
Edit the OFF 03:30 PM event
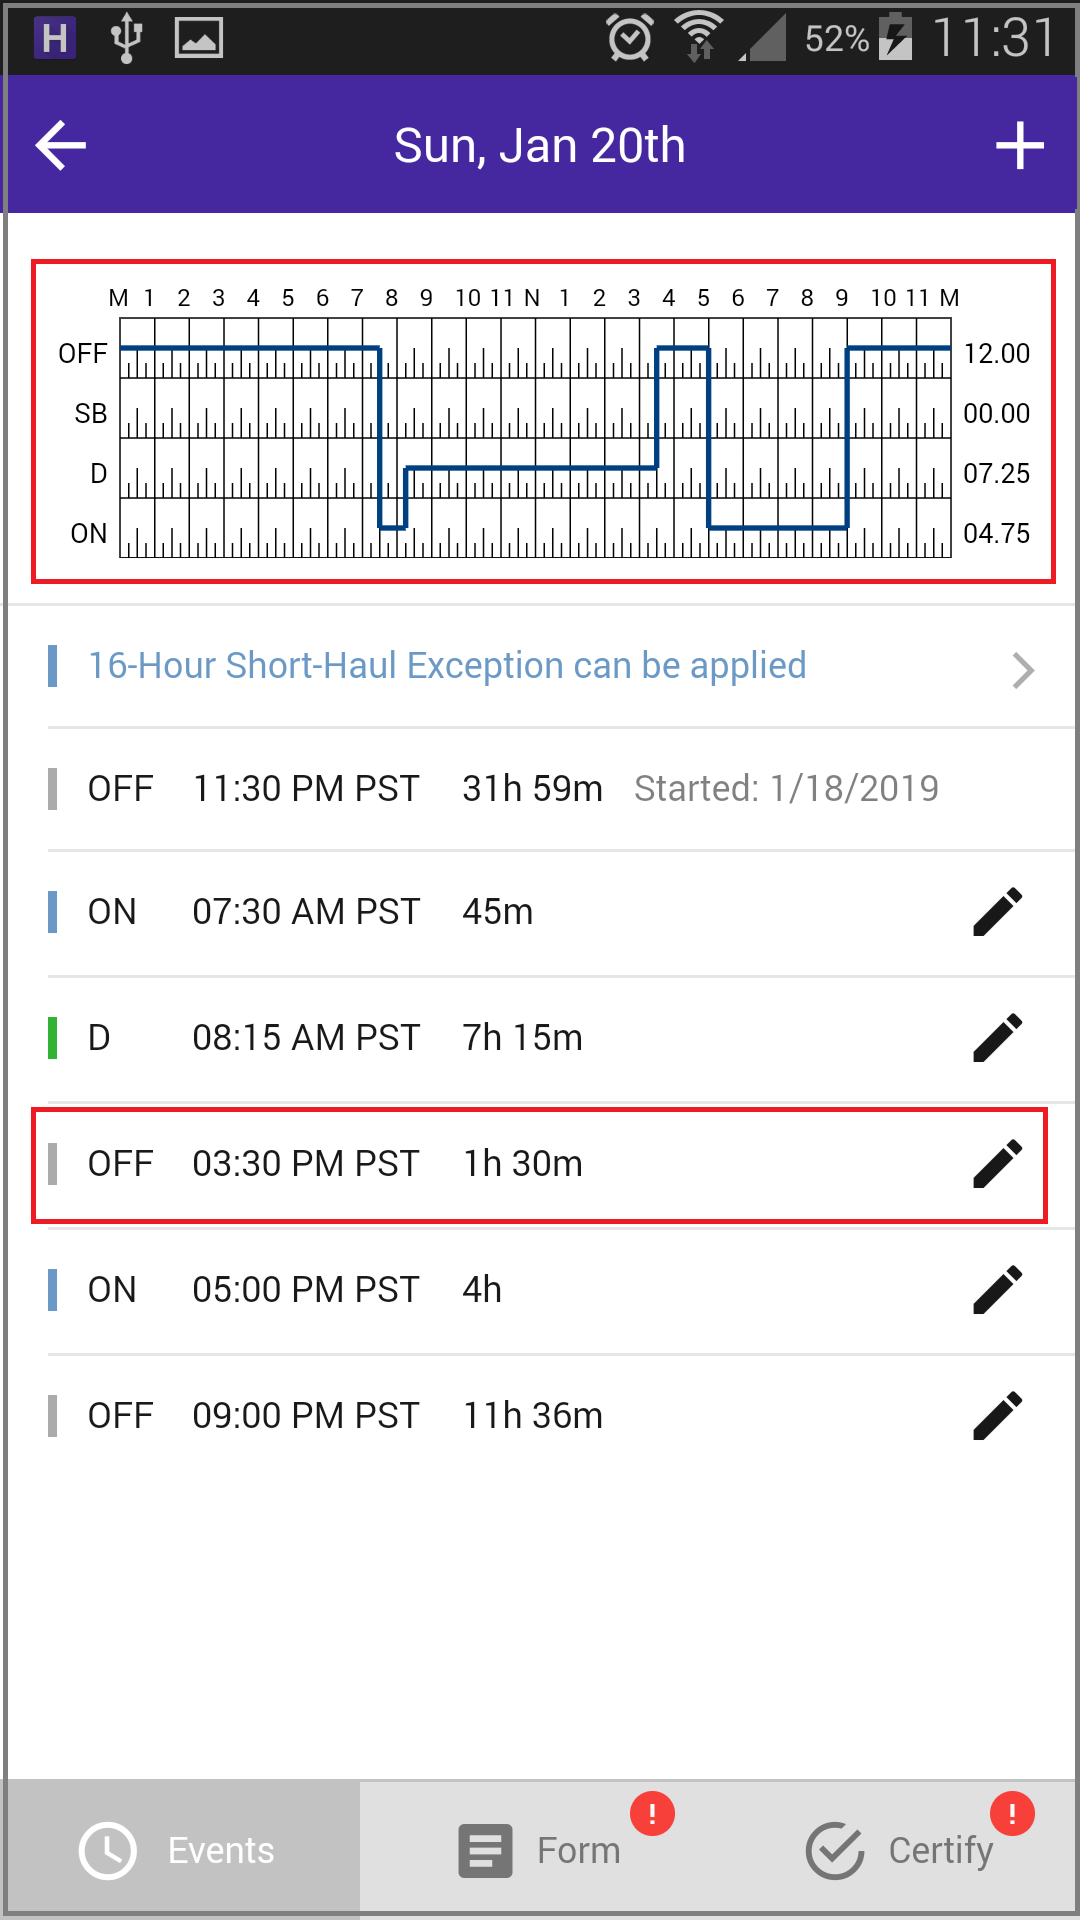pos(998,1164)
